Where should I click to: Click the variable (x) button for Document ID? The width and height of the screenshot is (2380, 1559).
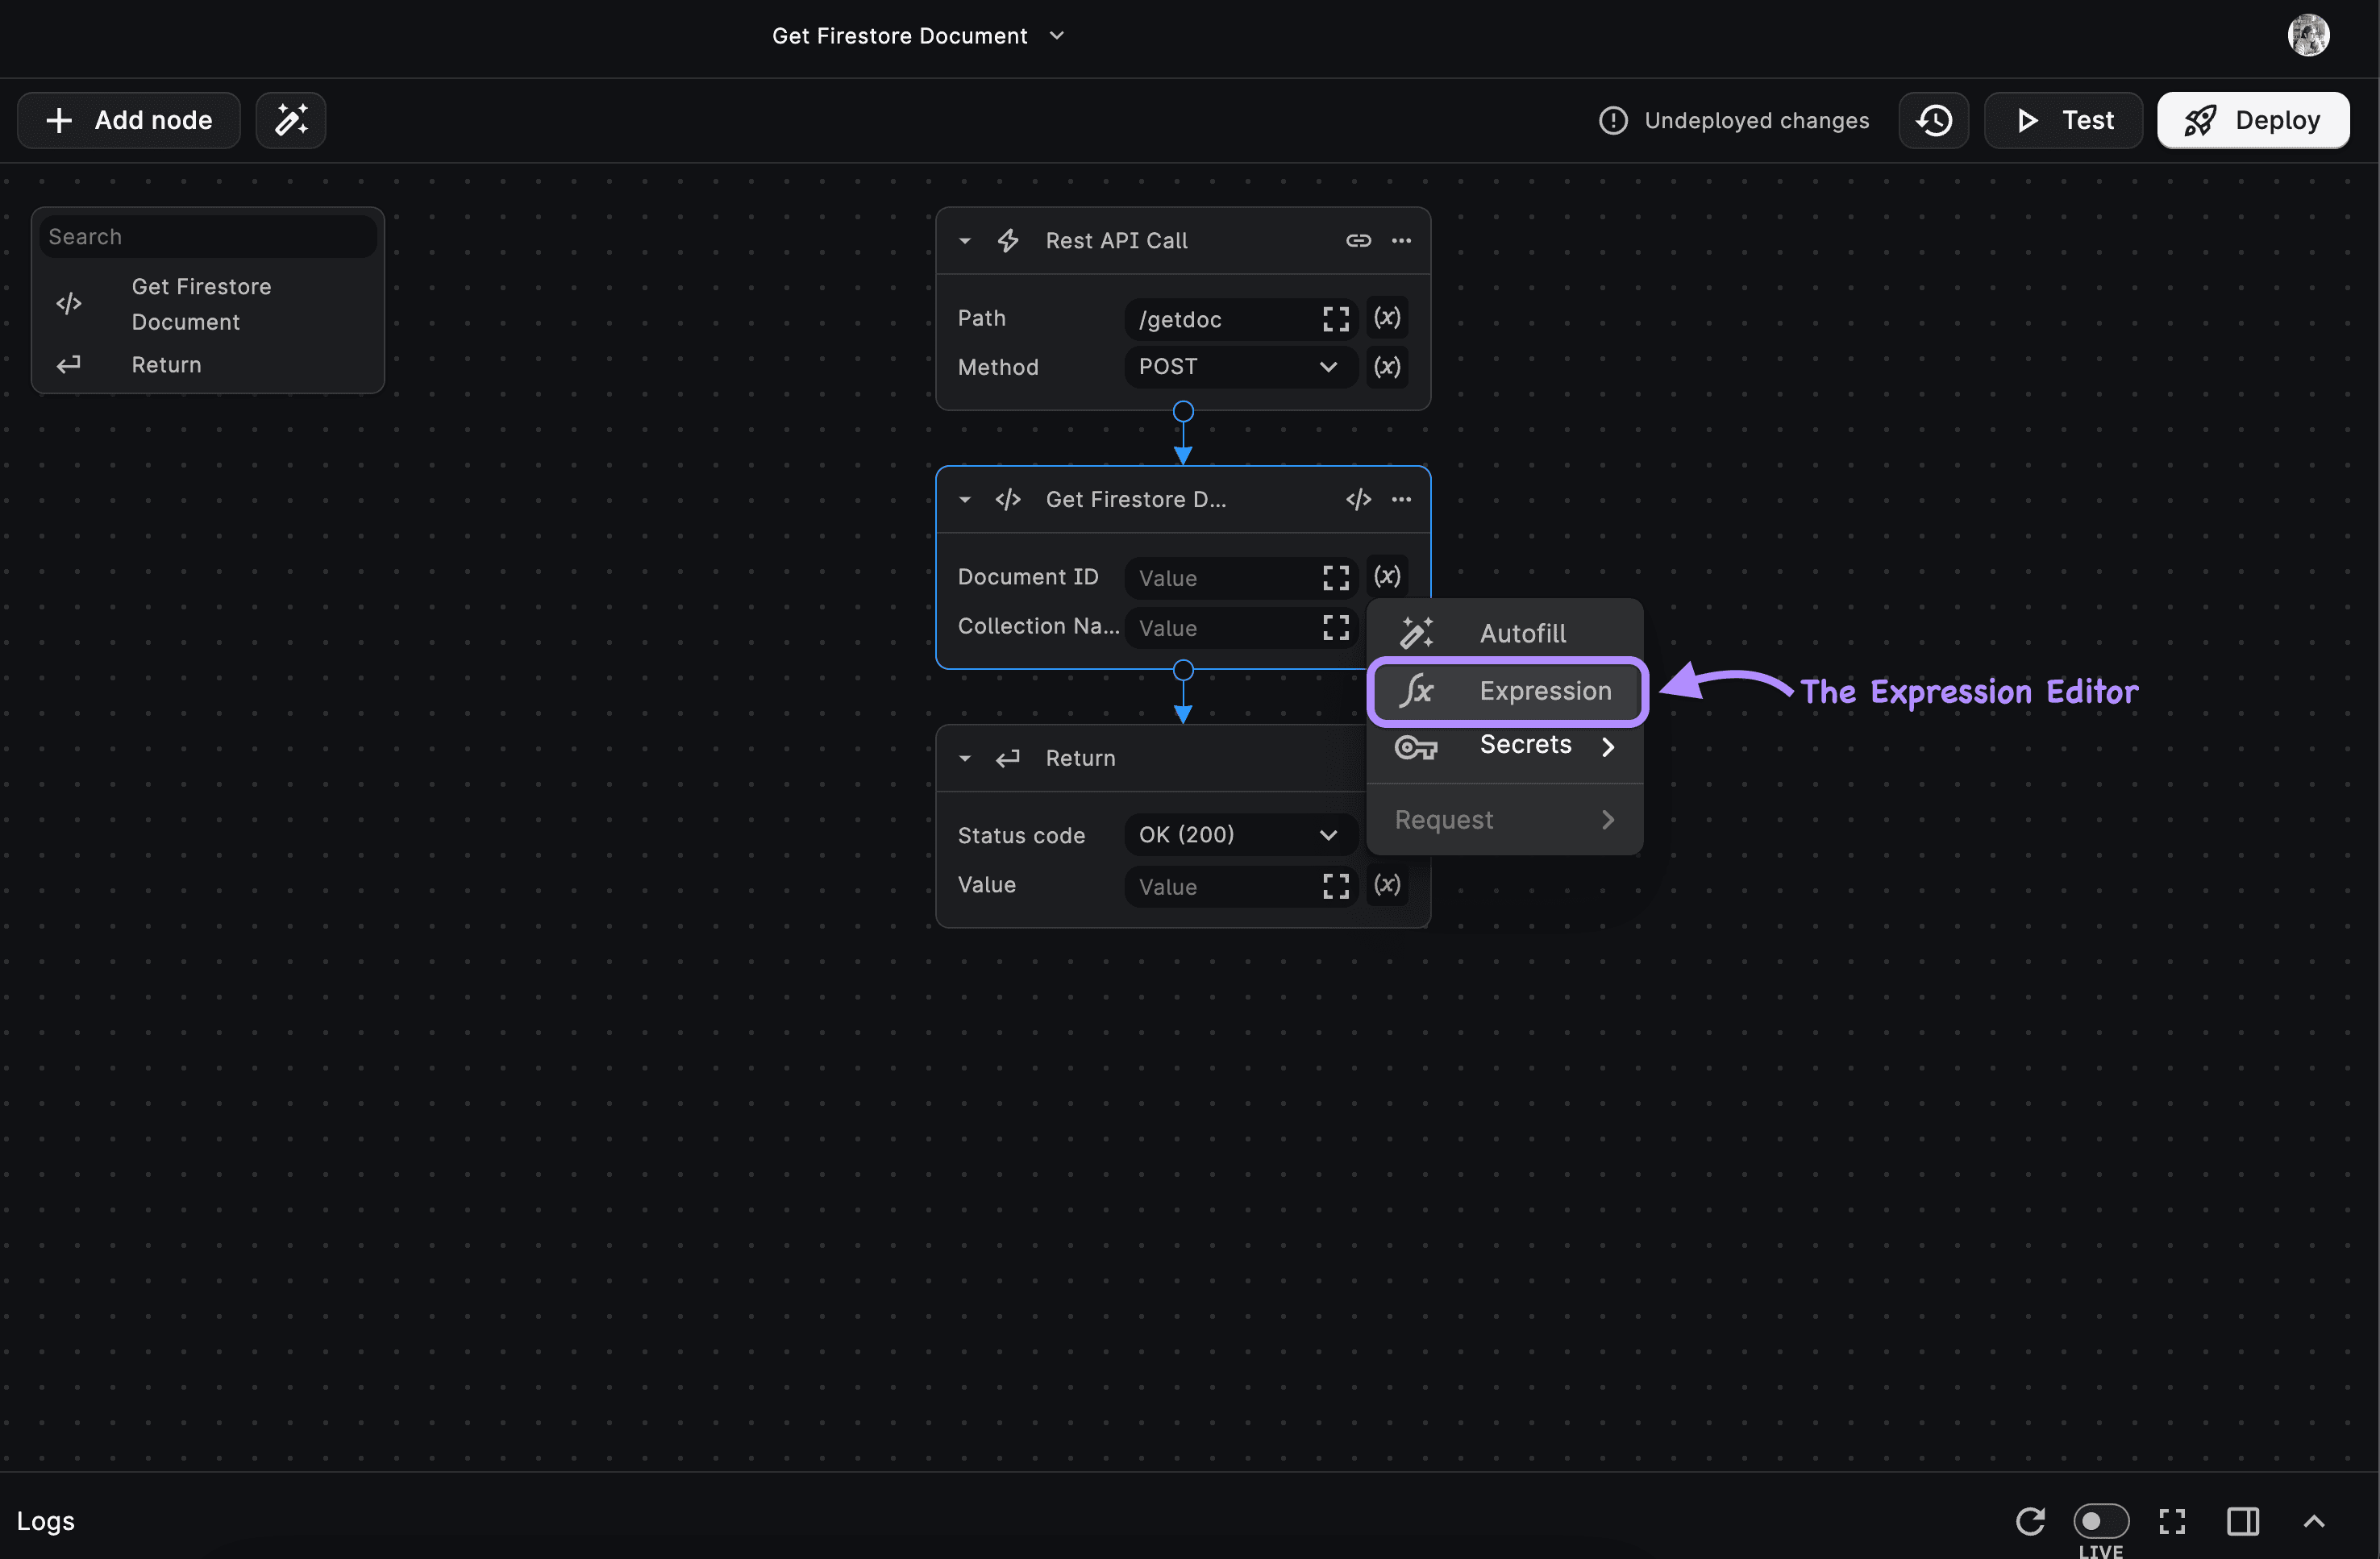pyautogui.click(x=1386, y=577)
